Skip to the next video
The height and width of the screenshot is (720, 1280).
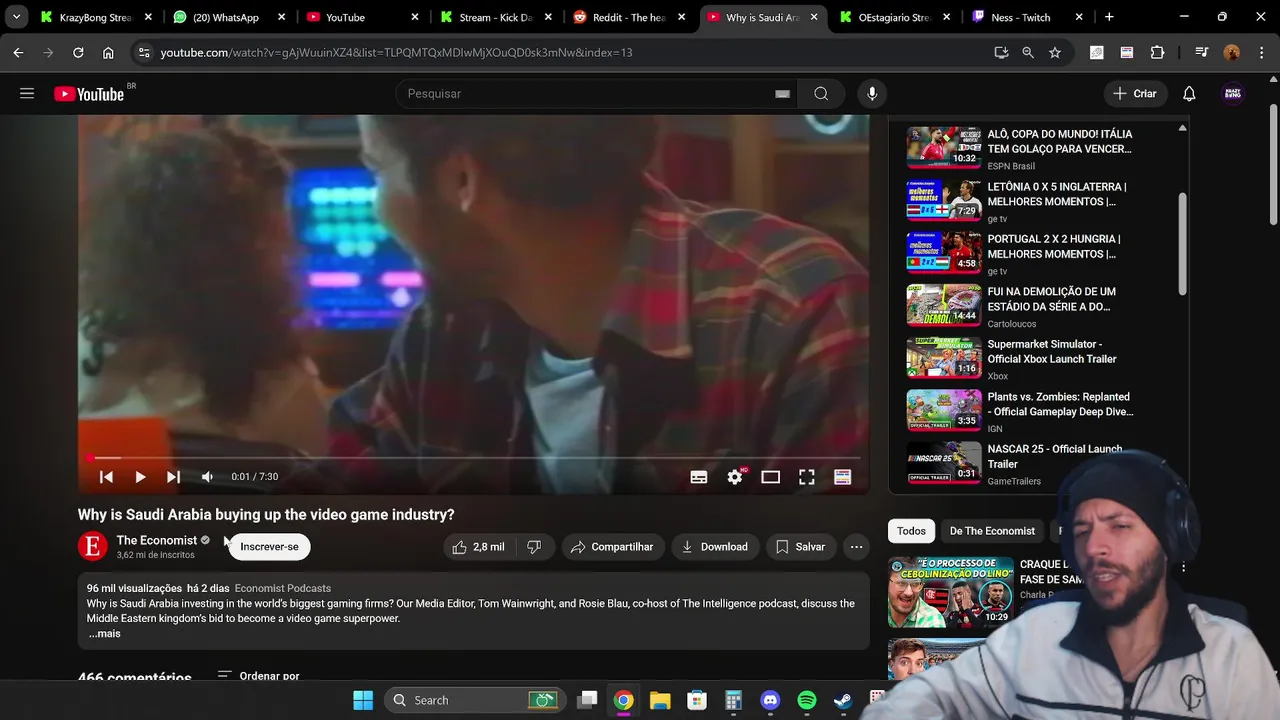pos(173,477)
